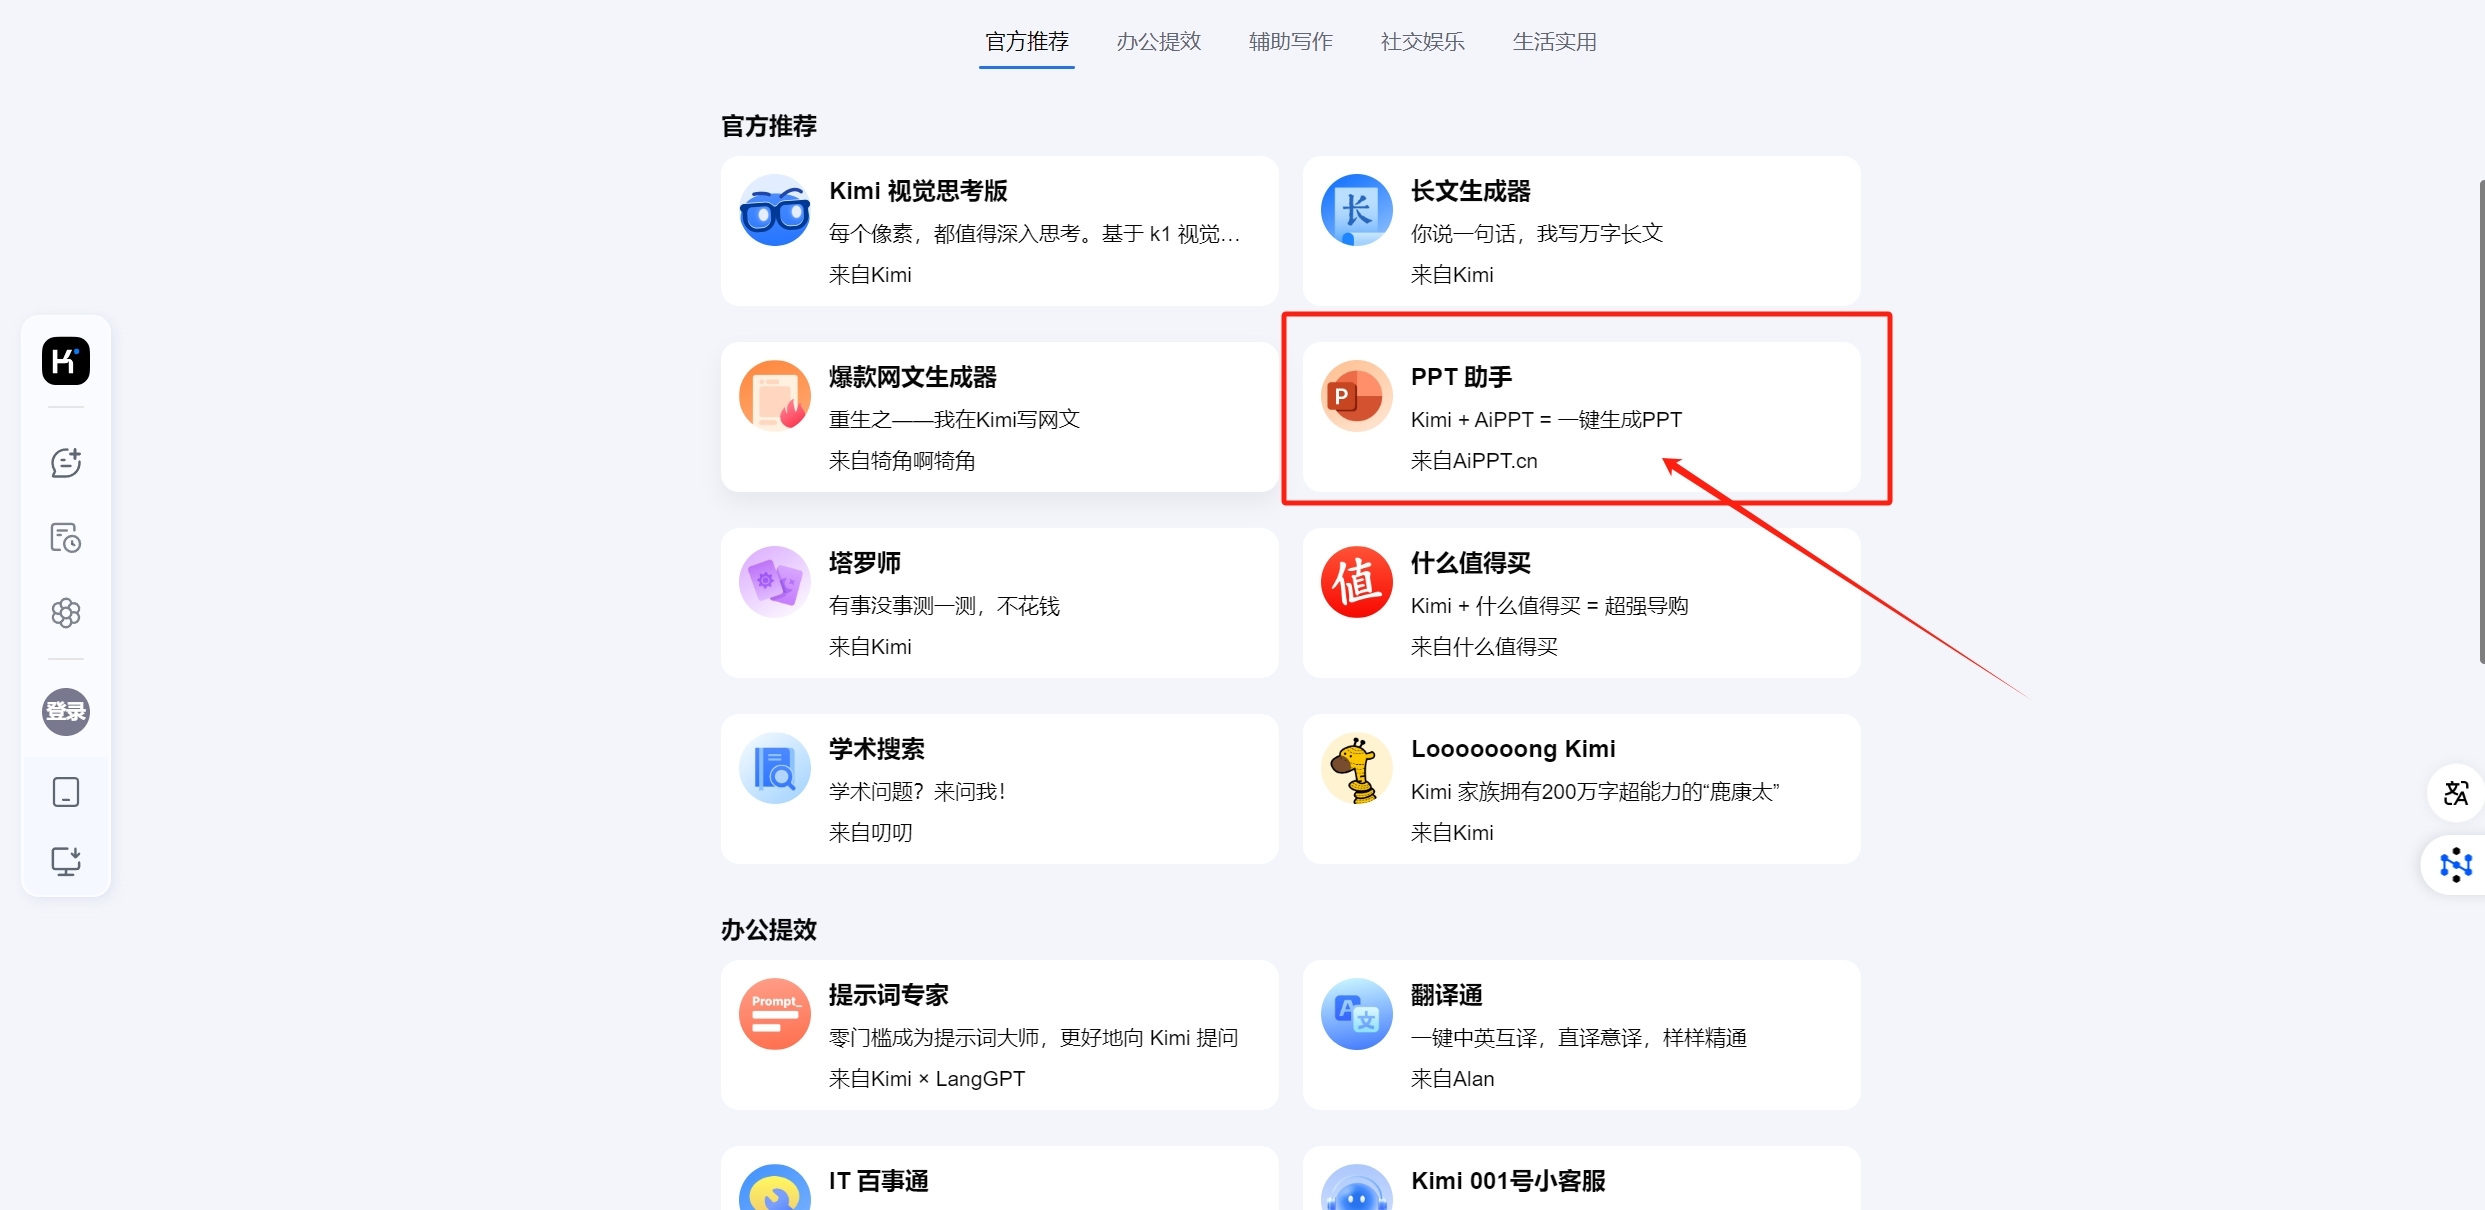Click the 提示词专家 Prompt icon
The width and height of the screenshot is (2485, 1210).
[x=775, y=1014]
